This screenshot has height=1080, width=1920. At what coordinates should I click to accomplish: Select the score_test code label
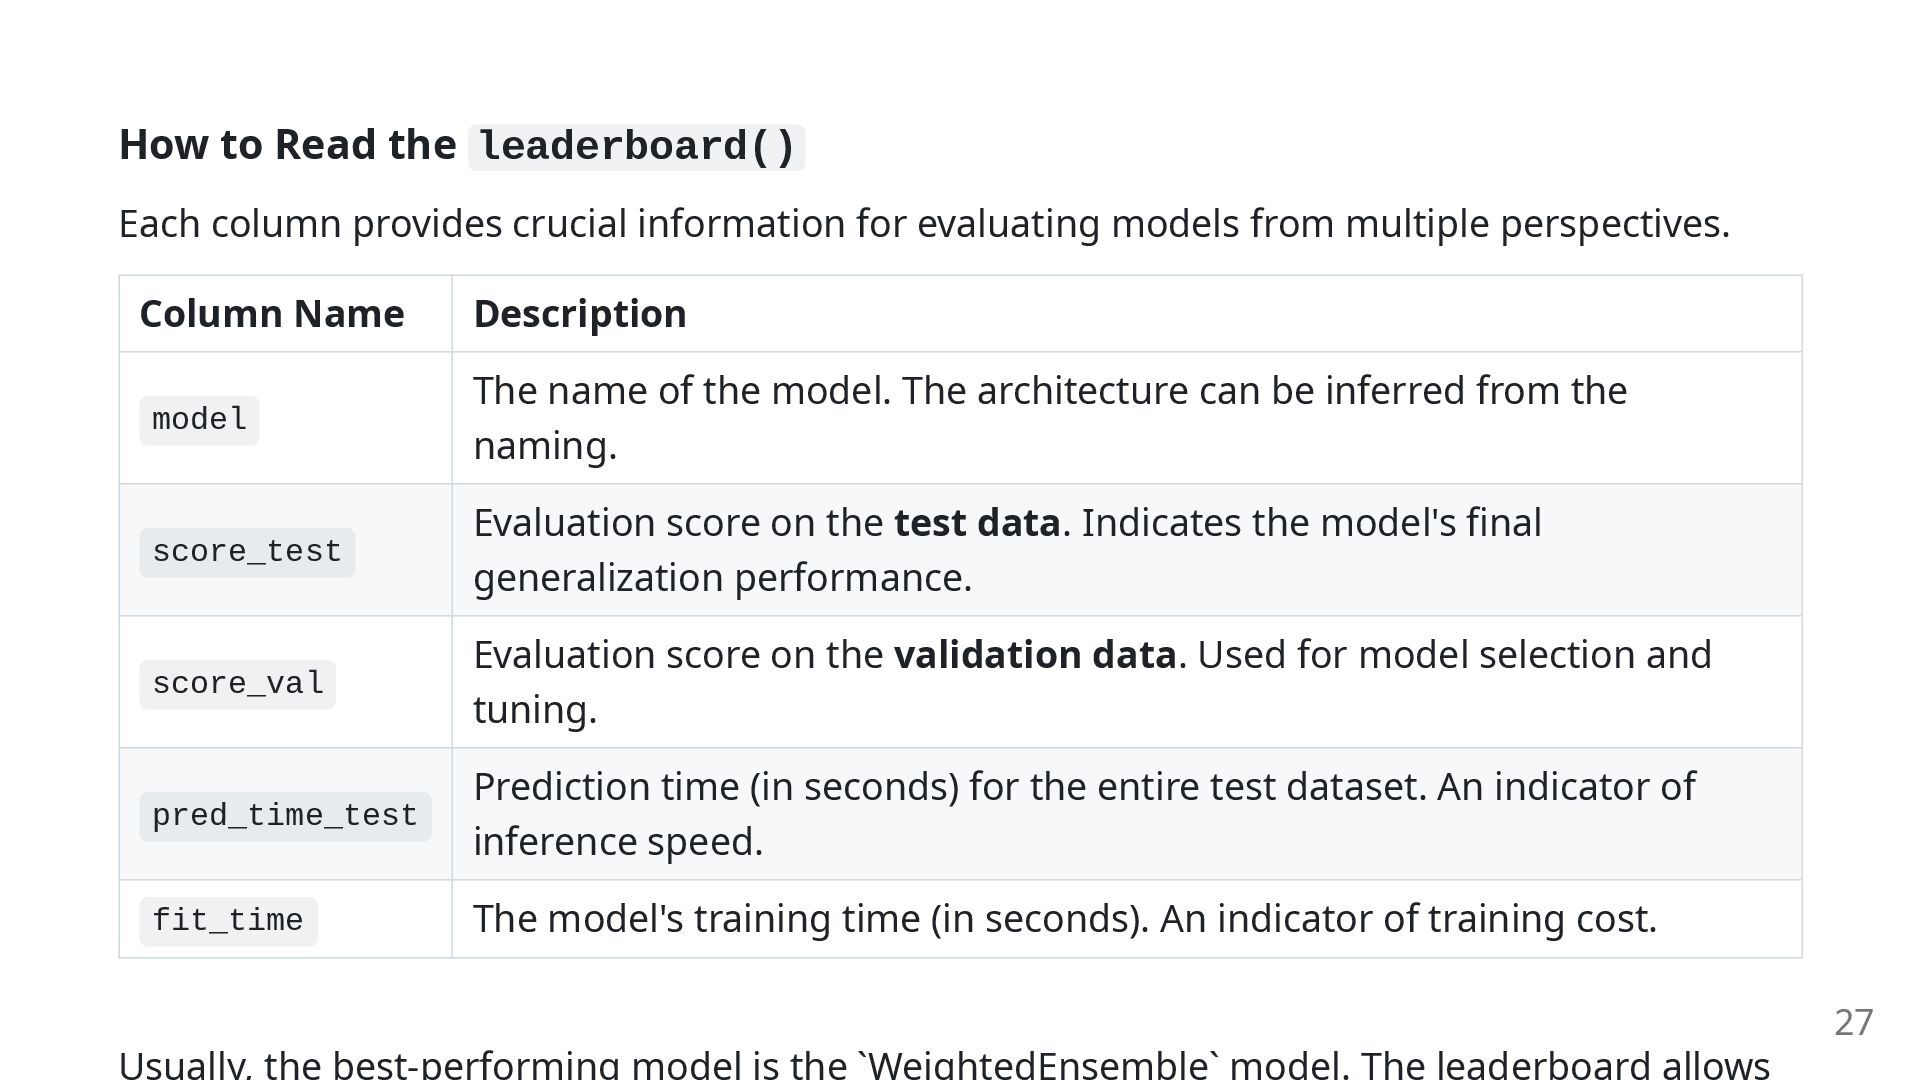pyautogui.click(x=247, y=552)
